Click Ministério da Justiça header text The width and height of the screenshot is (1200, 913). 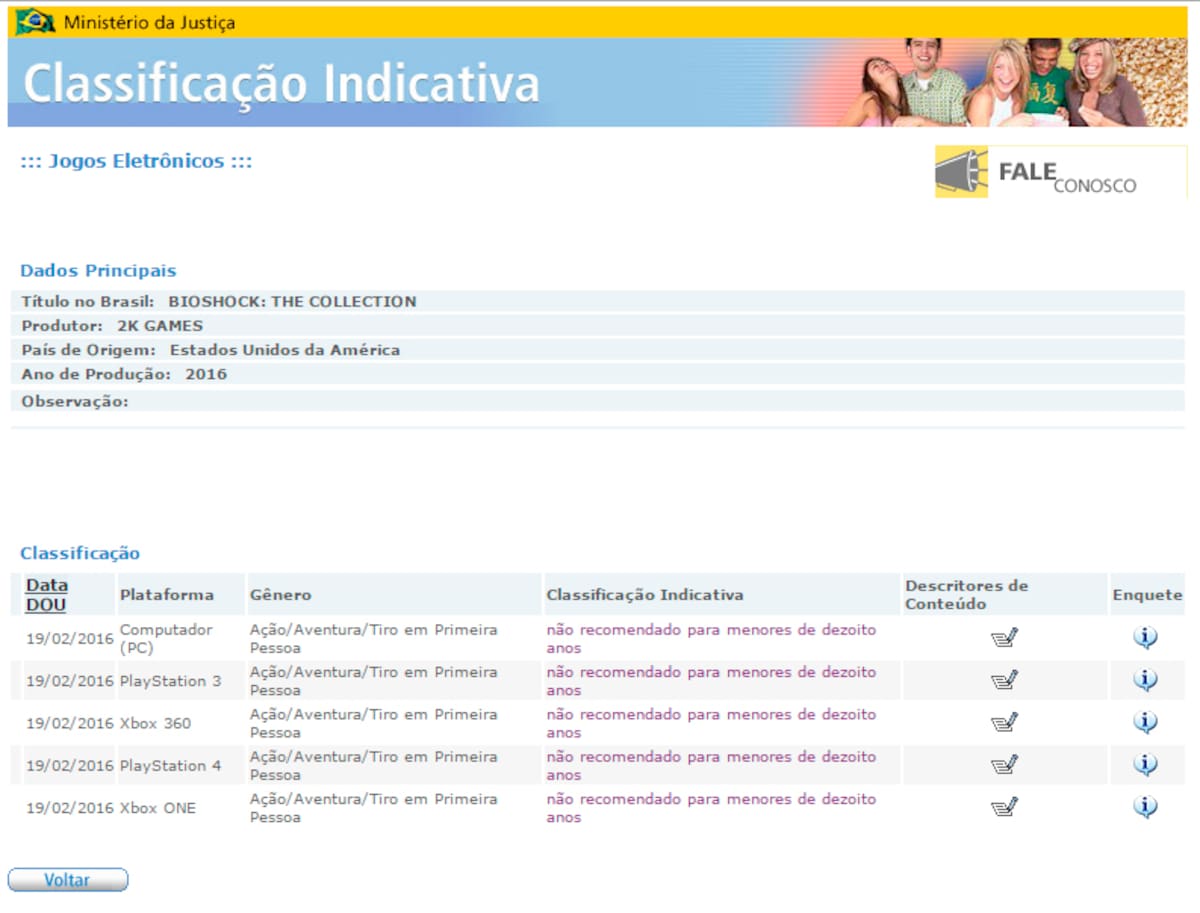[x=150, y=22]
